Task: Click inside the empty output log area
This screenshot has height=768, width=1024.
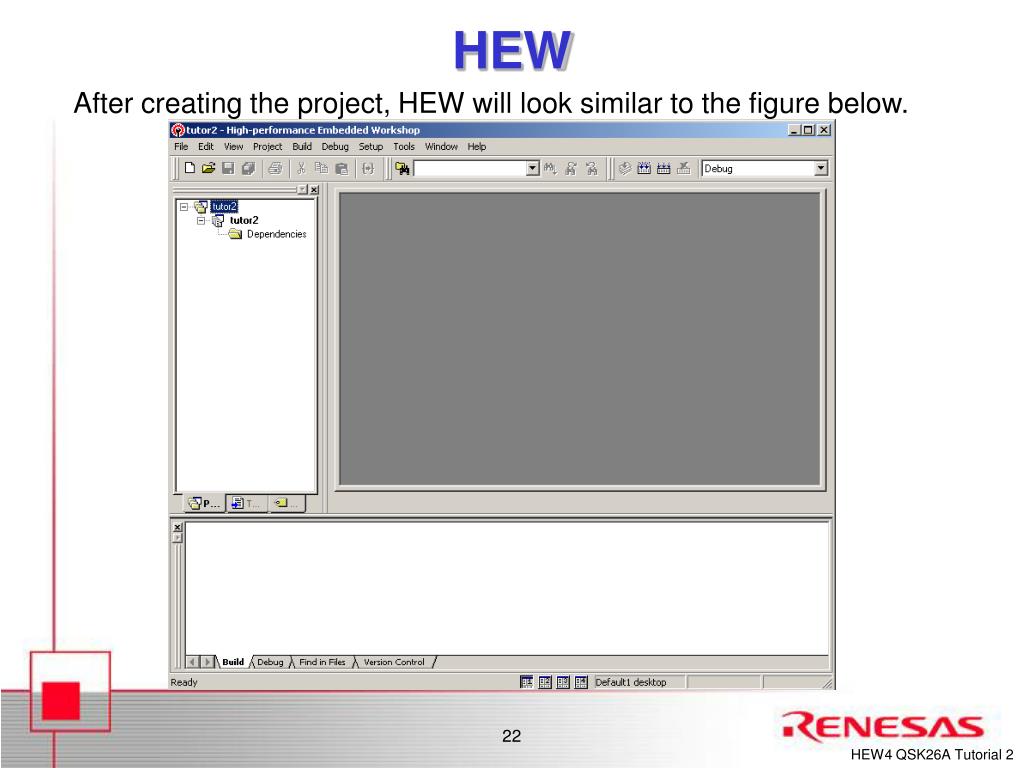Action: [507, 588]
